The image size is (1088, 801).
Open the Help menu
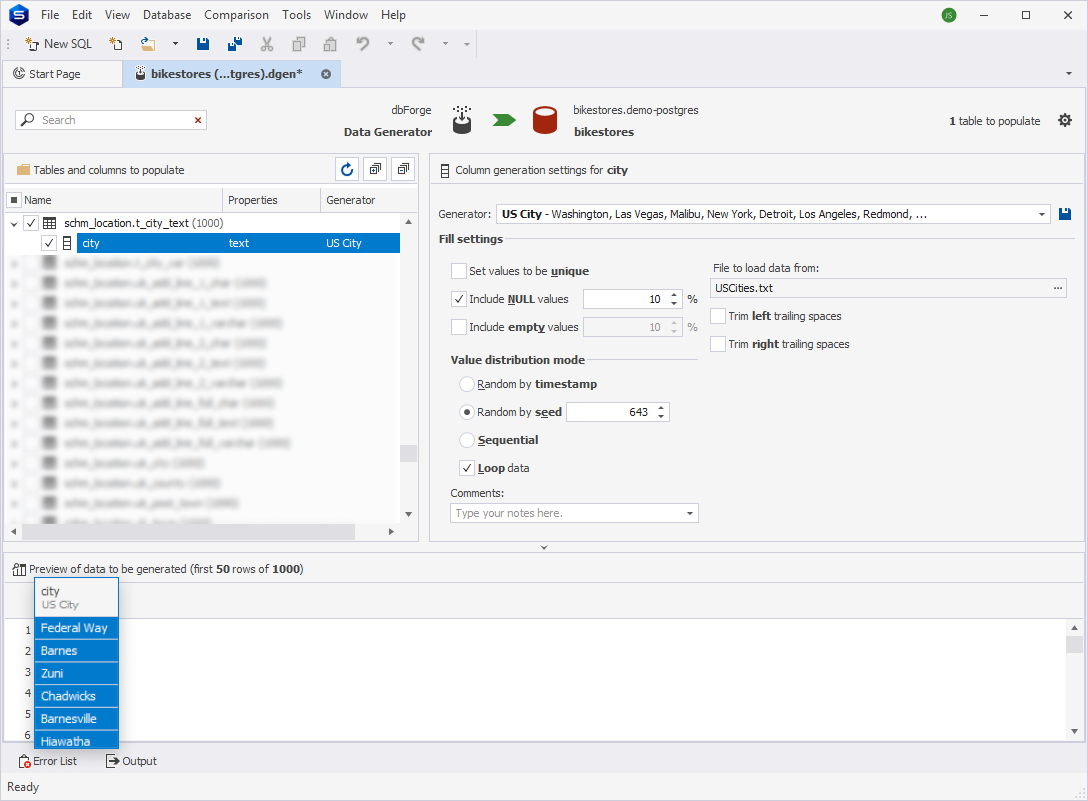[x=393, y=15]
